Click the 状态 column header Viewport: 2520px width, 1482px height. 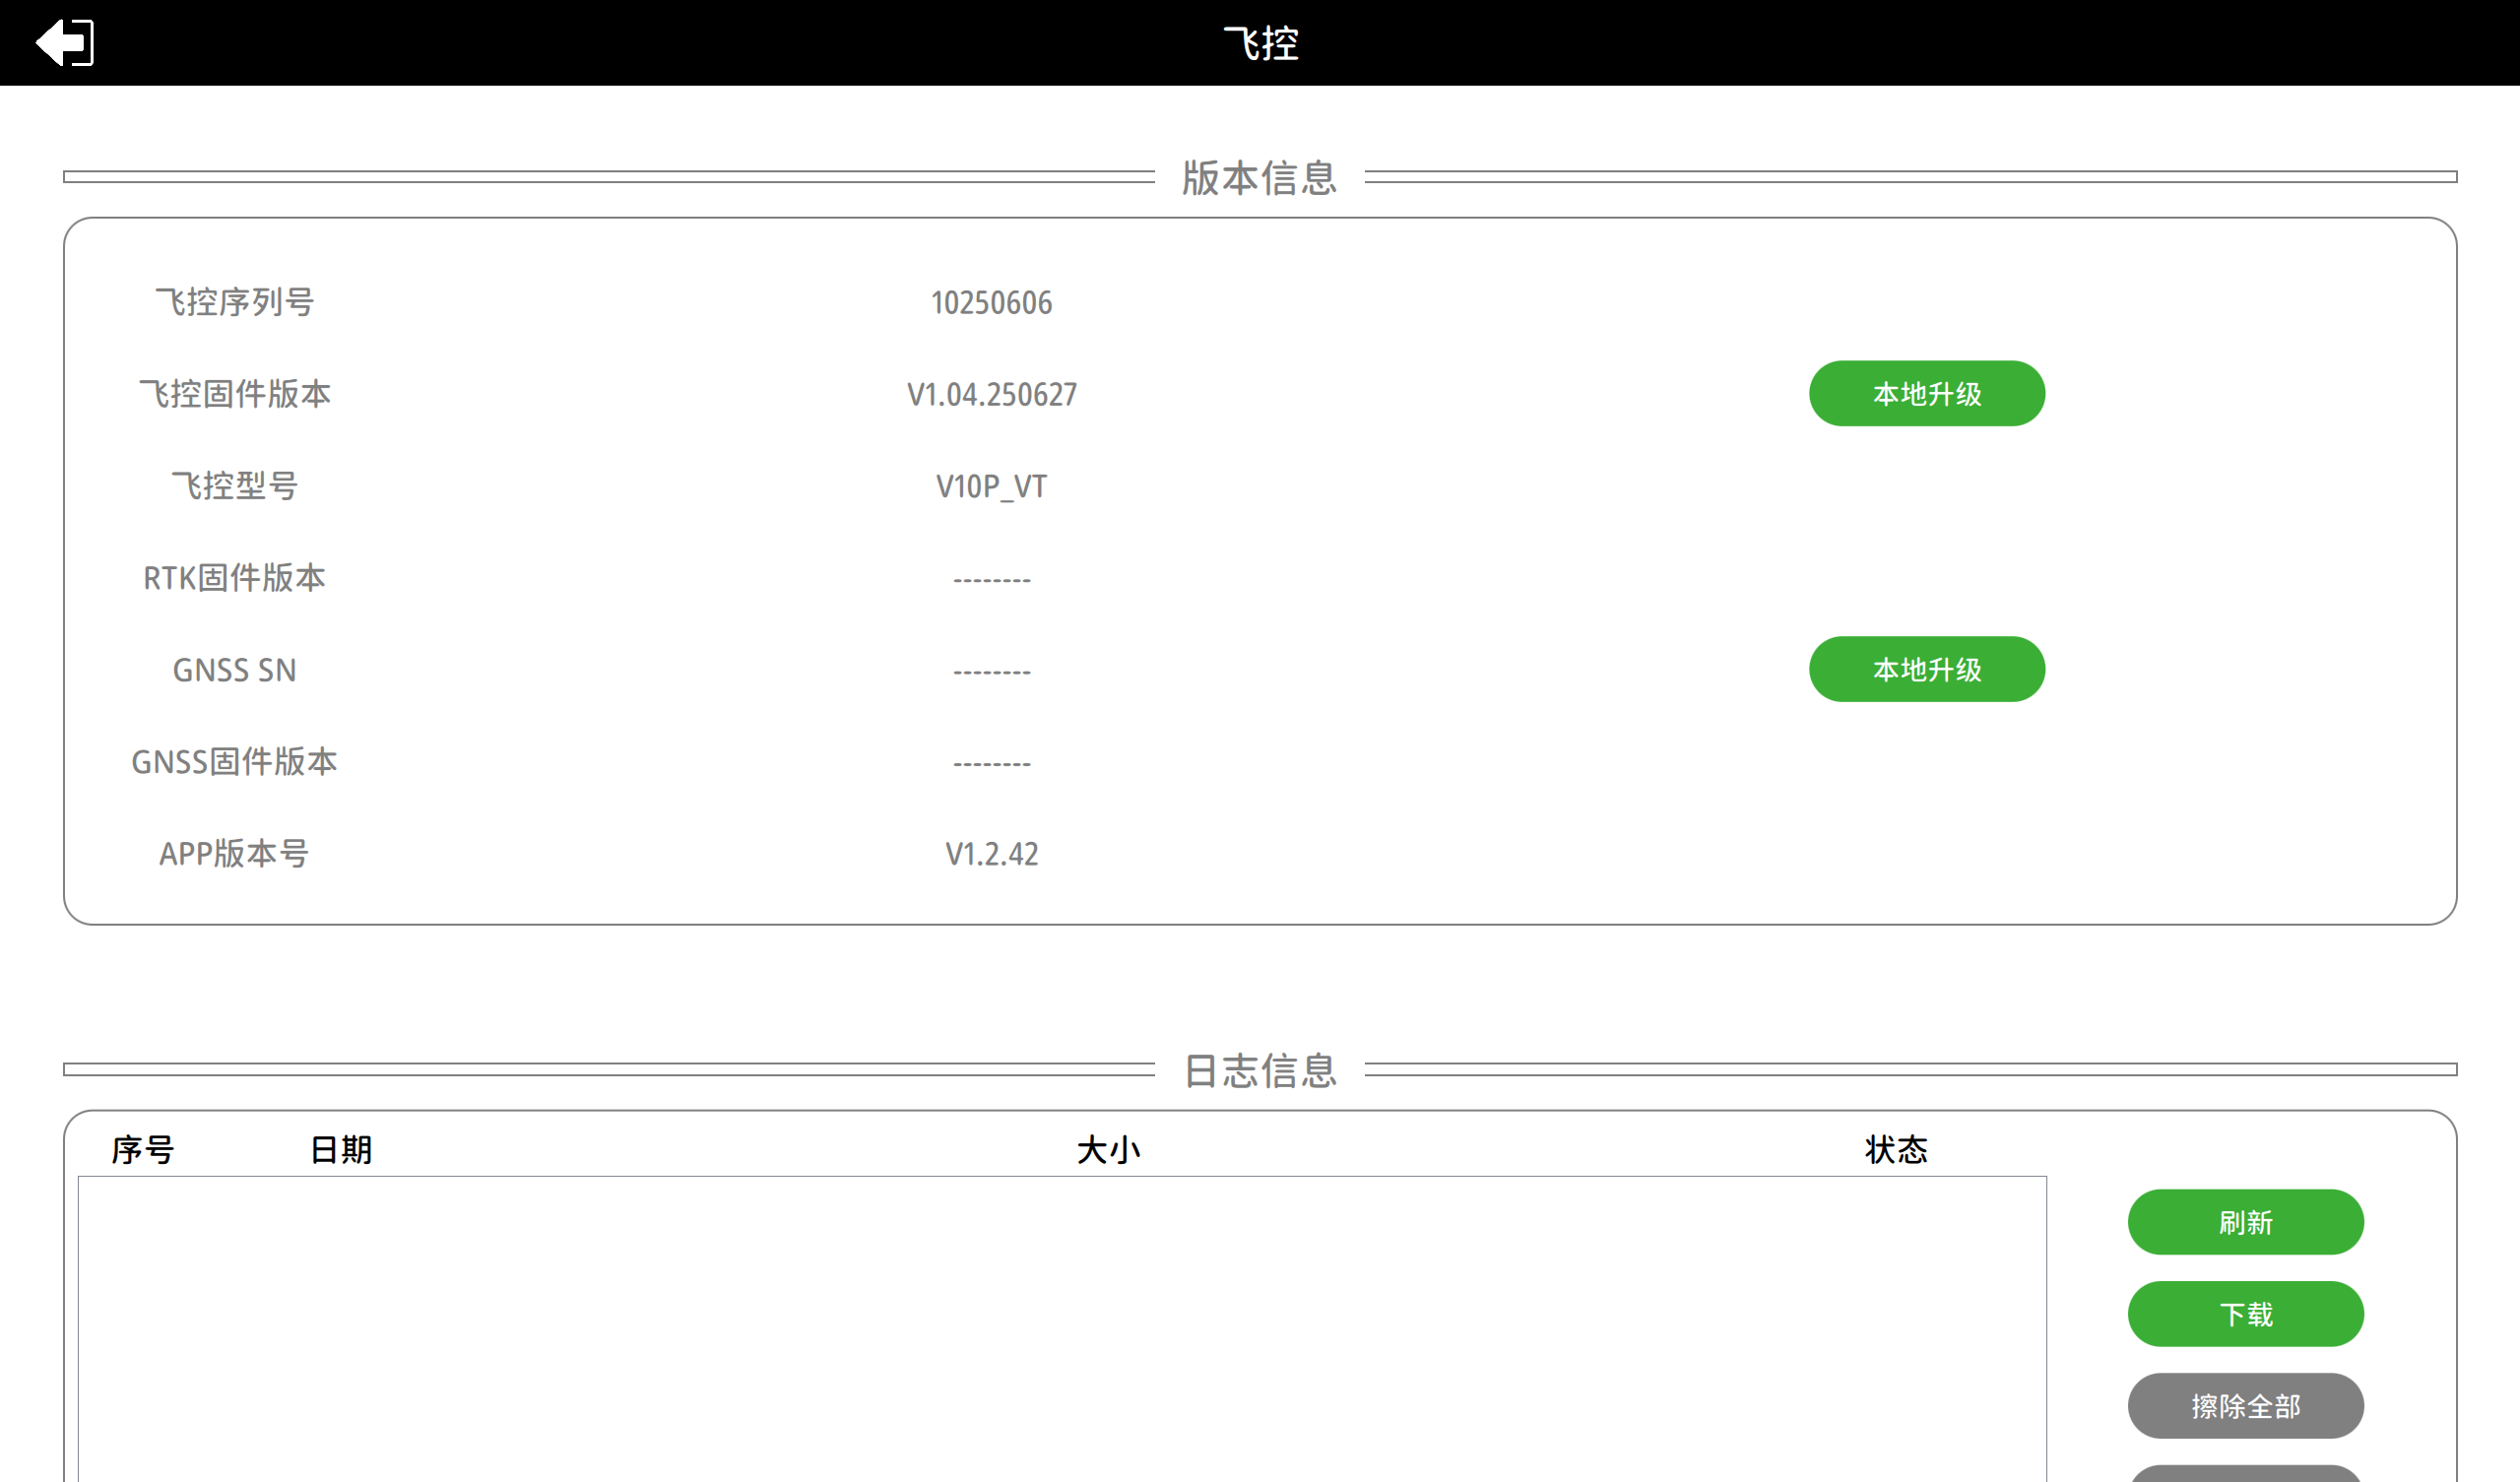click(x=1895, y=1149)
